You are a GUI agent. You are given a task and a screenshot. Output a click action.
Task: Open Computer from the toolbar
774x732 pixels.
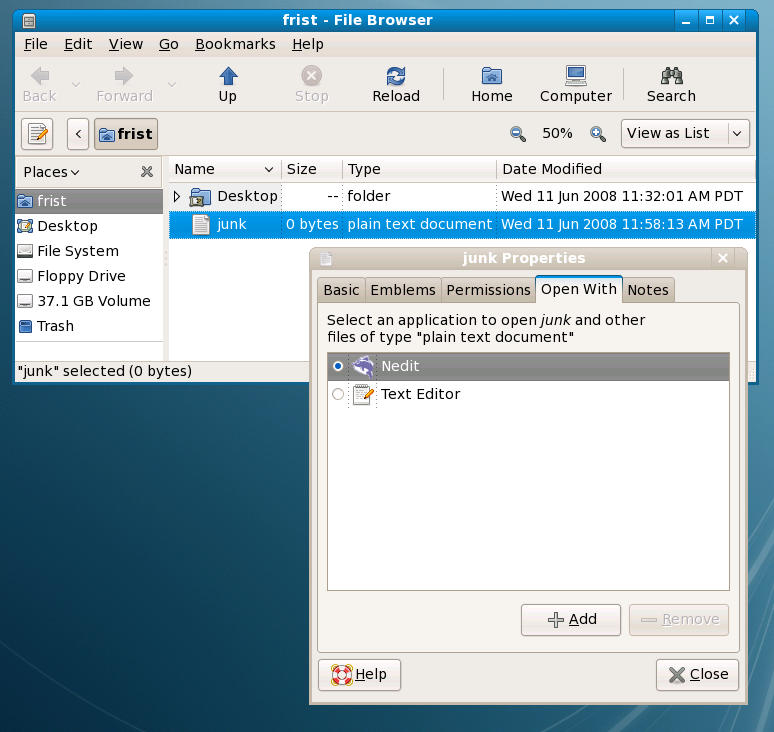(x=575, y=77)
